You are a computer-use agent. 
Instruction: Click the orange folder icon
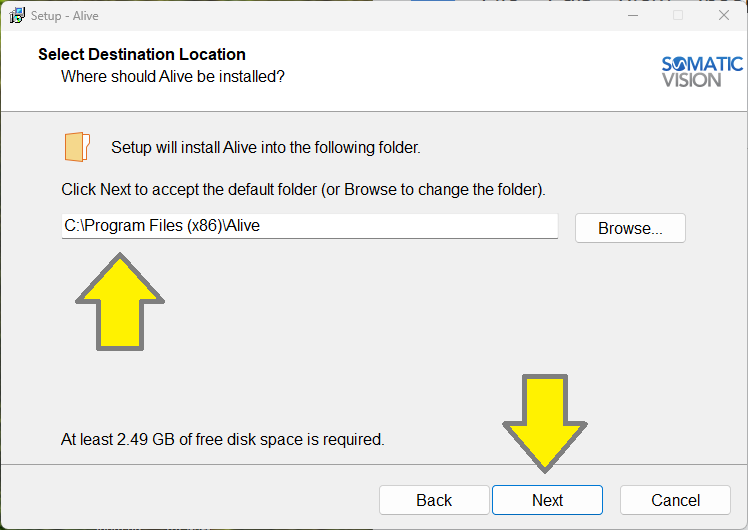click(x=77, y=147)
